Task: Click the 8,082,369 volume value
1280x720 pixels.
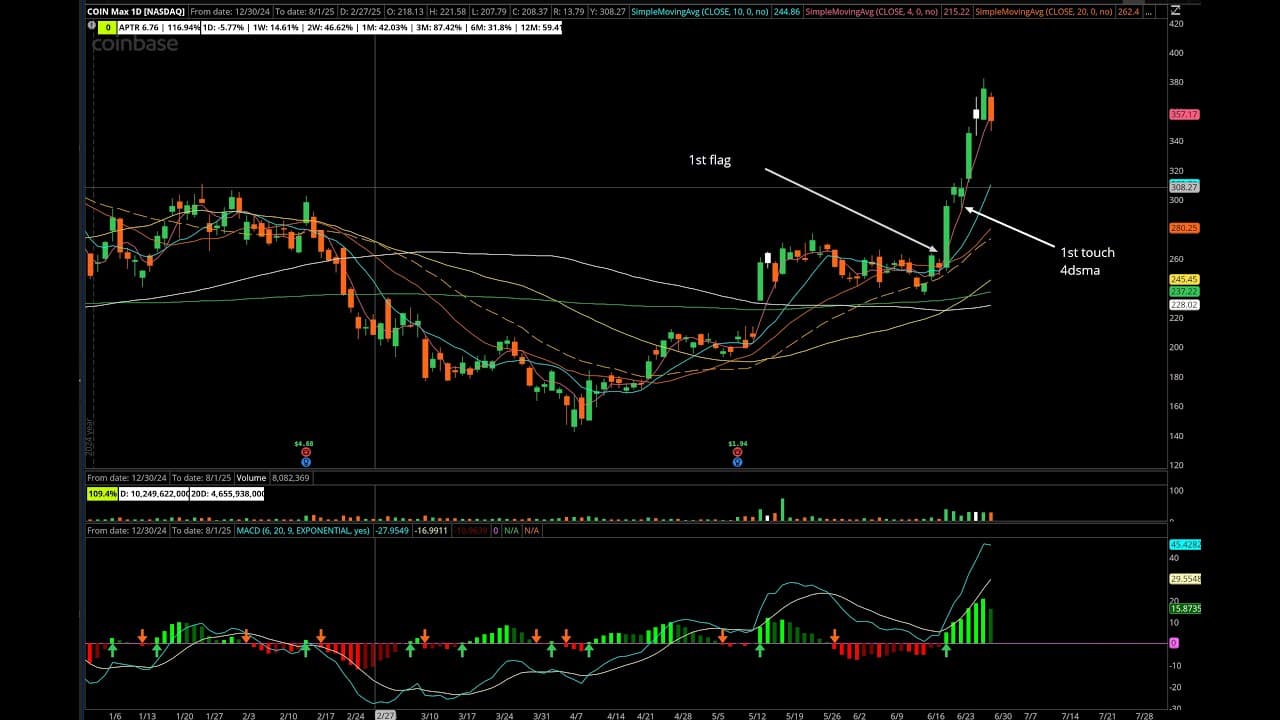Action: point(291,478)
